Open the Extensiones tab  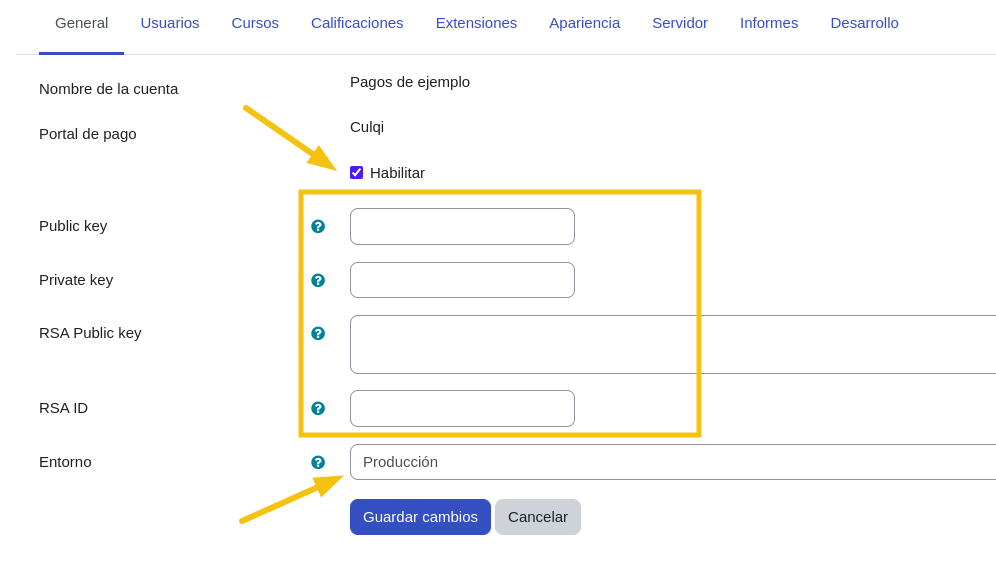coord(476,23)
